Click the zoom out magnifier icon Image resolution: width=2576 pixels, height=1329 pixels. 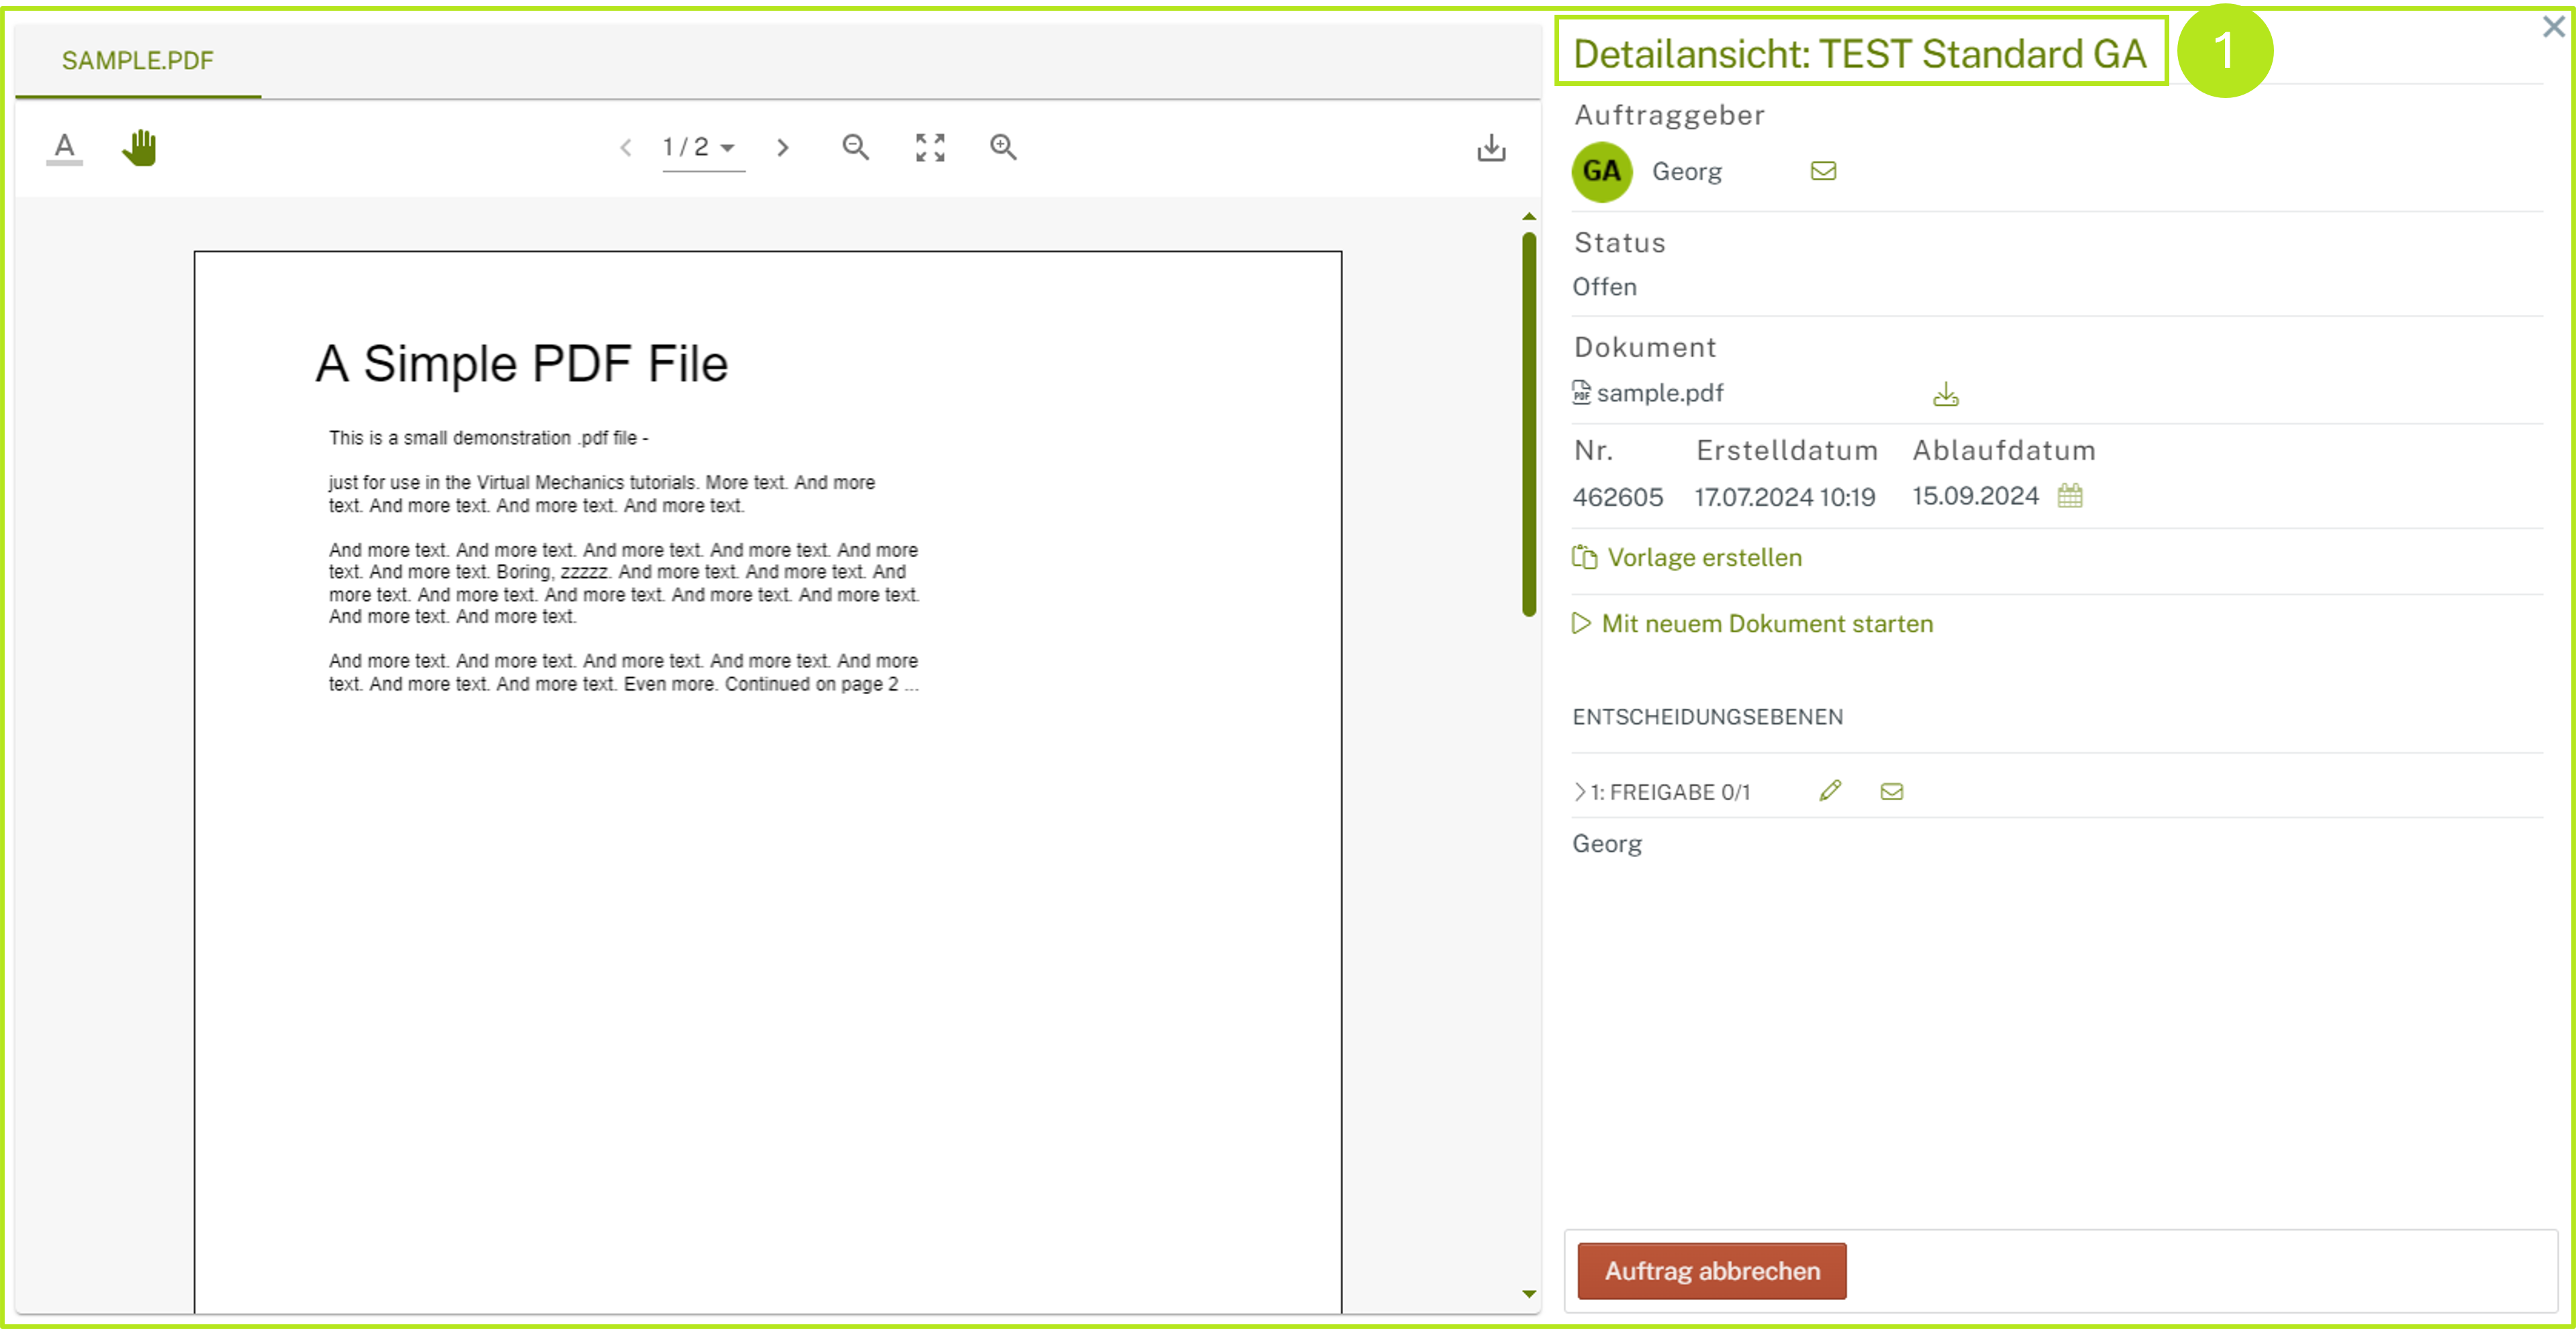[855, 147]
